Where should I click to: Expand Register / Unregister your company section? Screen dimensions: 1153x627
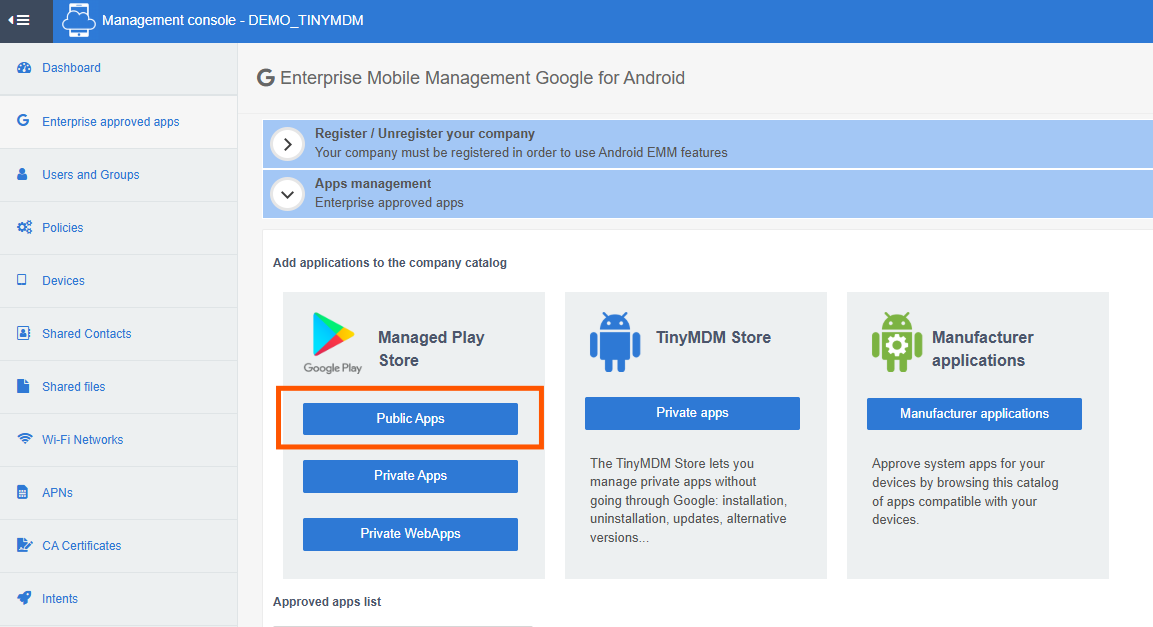coord(288,144)
